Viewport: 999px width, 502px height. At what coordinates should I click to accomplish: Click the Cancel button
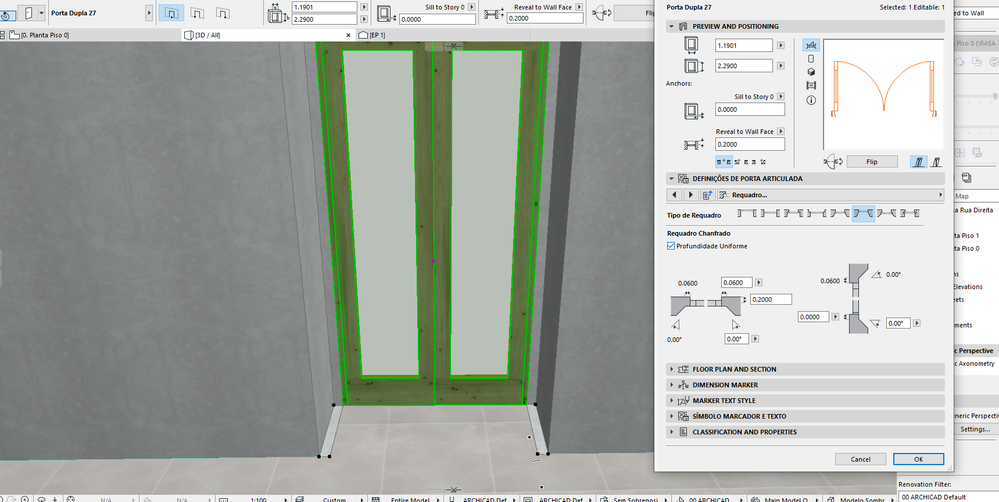pyautogui.click(x=860, y=459)
